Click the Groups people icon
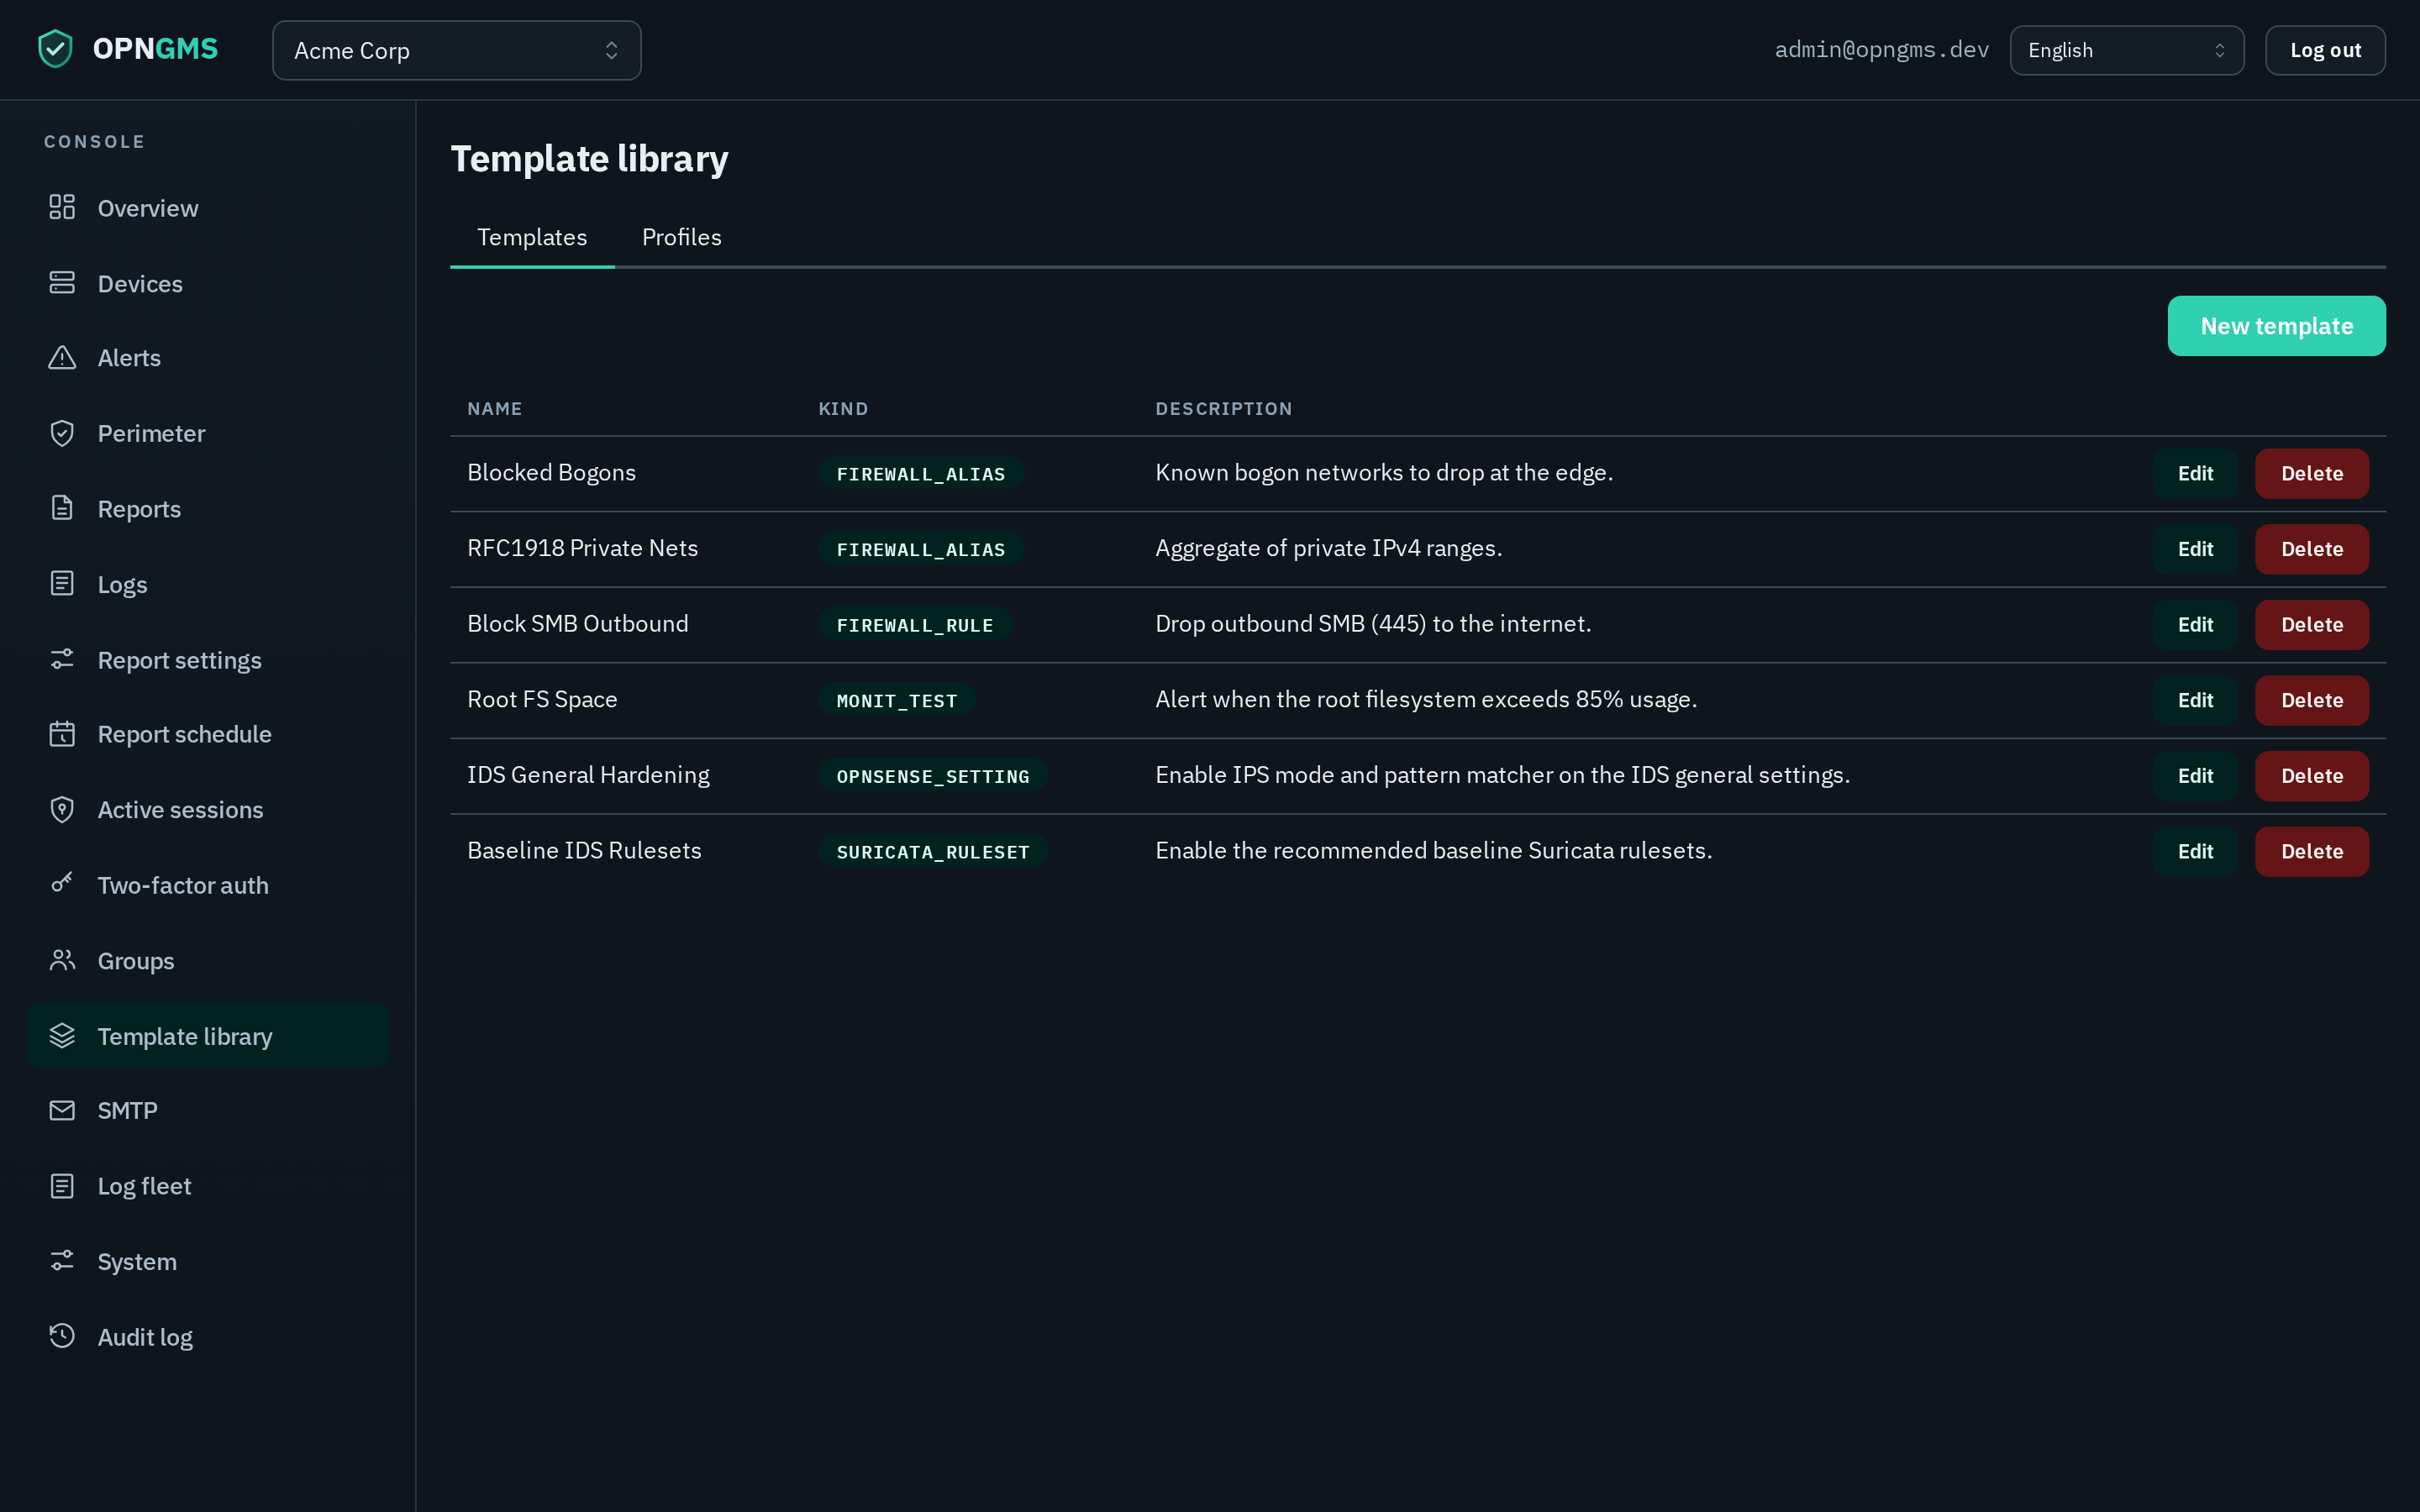The height and width of the screenshot is (1512, 2420). click(x=62, y=960)
